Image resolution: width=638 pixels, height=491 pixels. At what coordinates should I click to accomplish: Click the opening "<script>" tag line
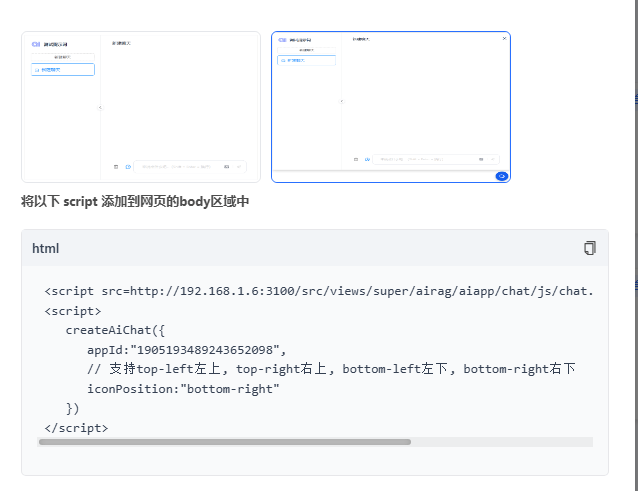[x=73, y=311]
